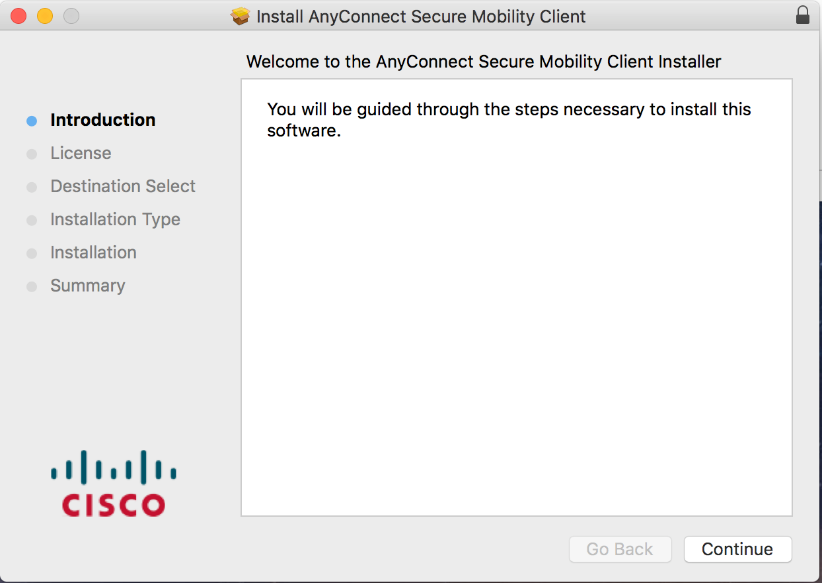
Task: Click the Installation Type step bullet
Action: pos(31,220)
